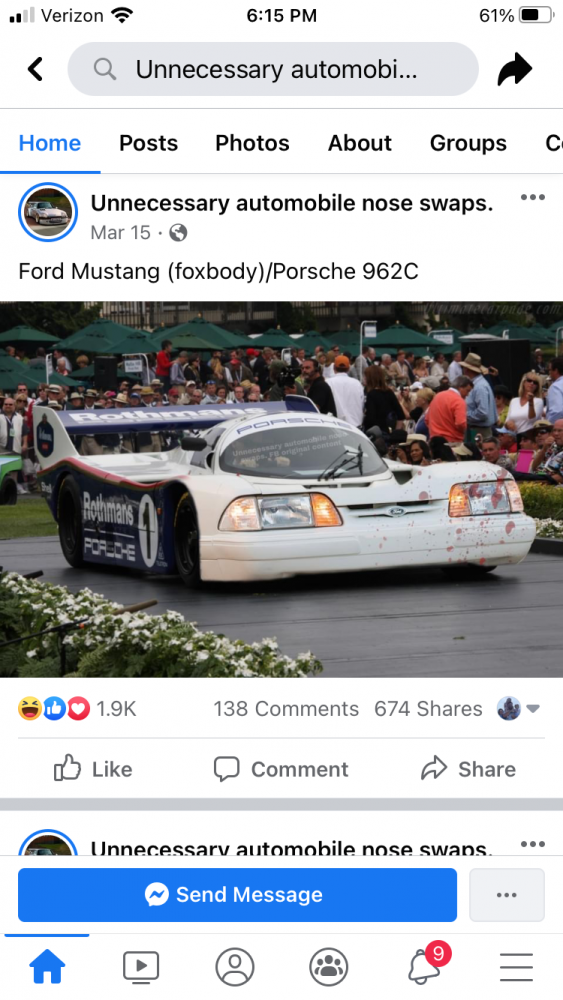Tap the back arrow in the header
The height and width of the screenshot is (1000, 563).
point(36,69)
